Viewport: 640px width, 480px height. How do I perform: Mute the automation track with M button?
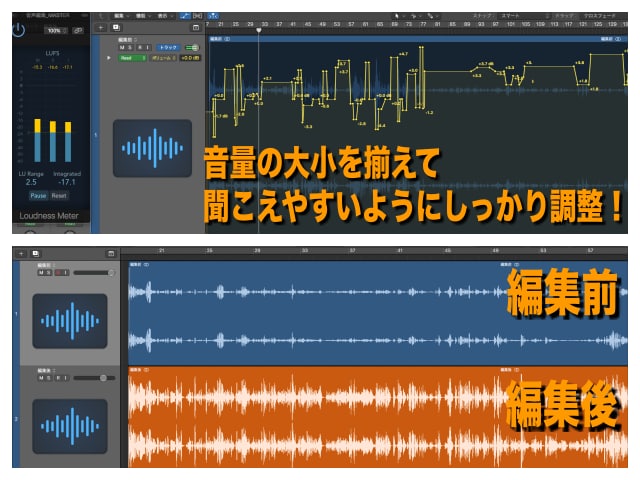pos(122,48)
